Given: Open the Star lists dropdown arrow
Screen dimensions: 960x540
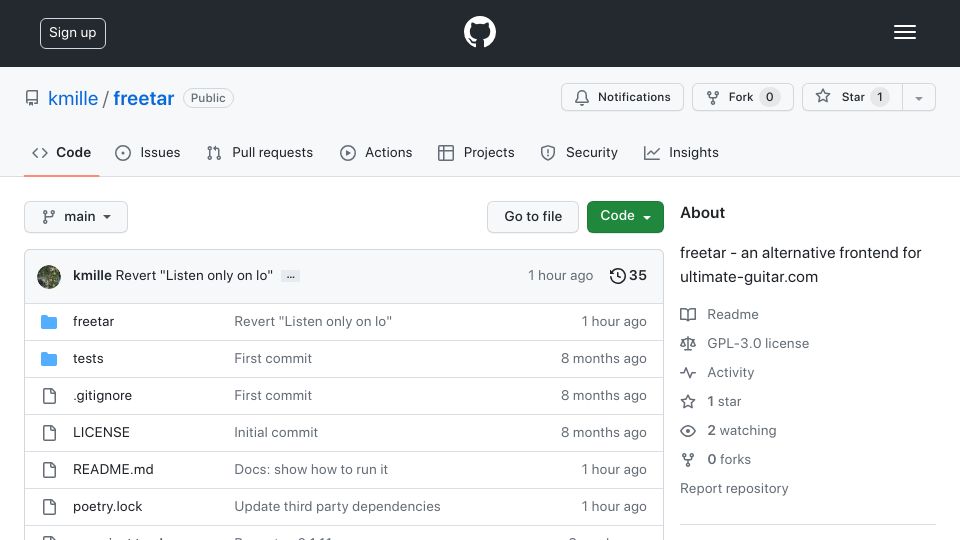Looking at the screenshot, I should pos(918,97).
